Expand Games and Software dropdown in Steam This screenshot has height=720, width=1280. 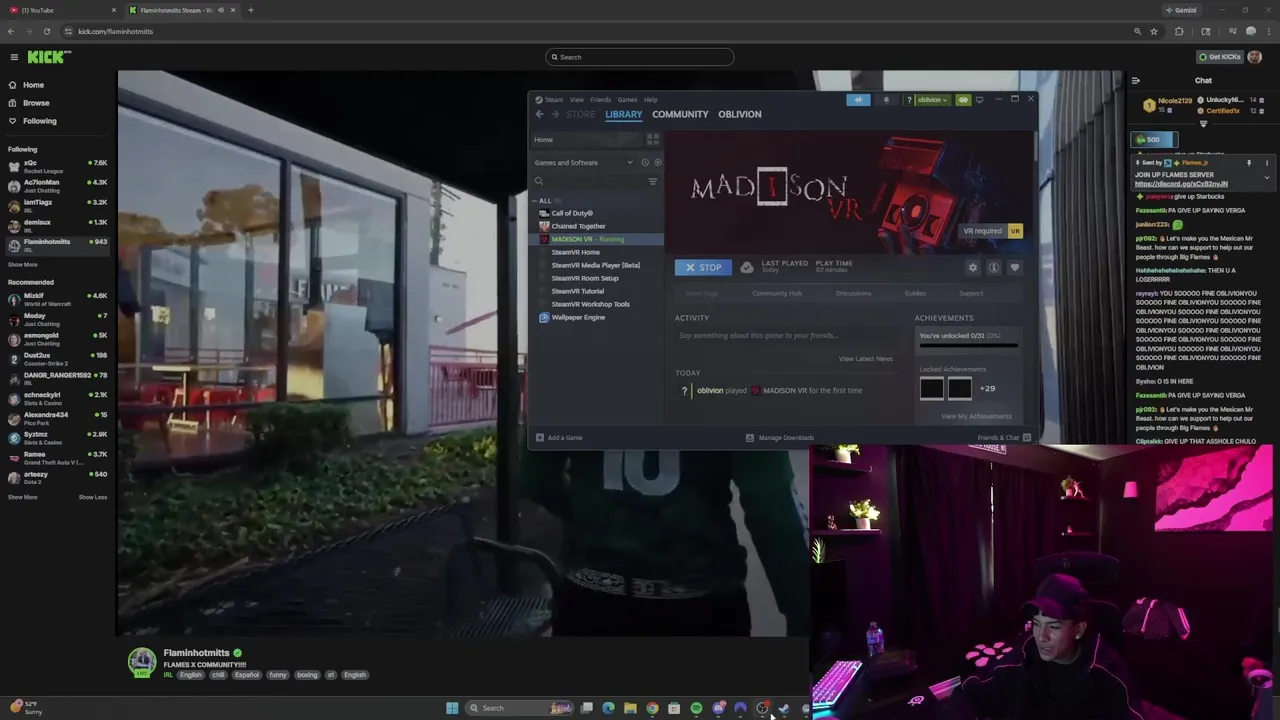[x=630, y=162]
